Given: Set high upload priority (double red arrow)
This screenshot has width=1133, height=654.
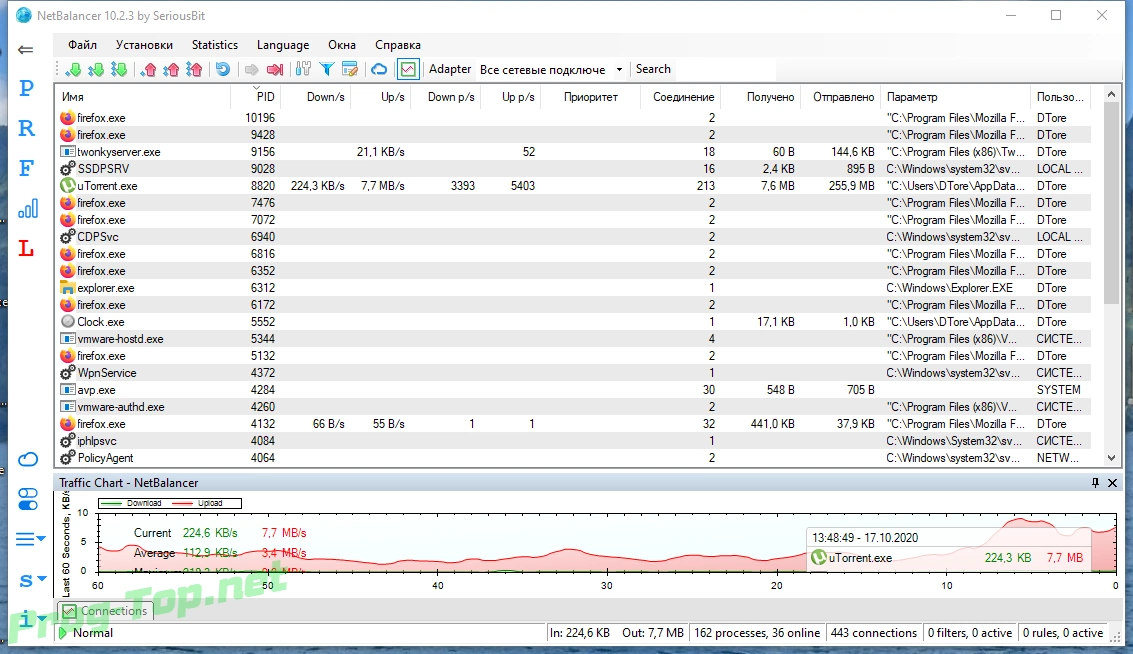Looking at the screenshot, I should pyautogui.click(x=194, y=69).
